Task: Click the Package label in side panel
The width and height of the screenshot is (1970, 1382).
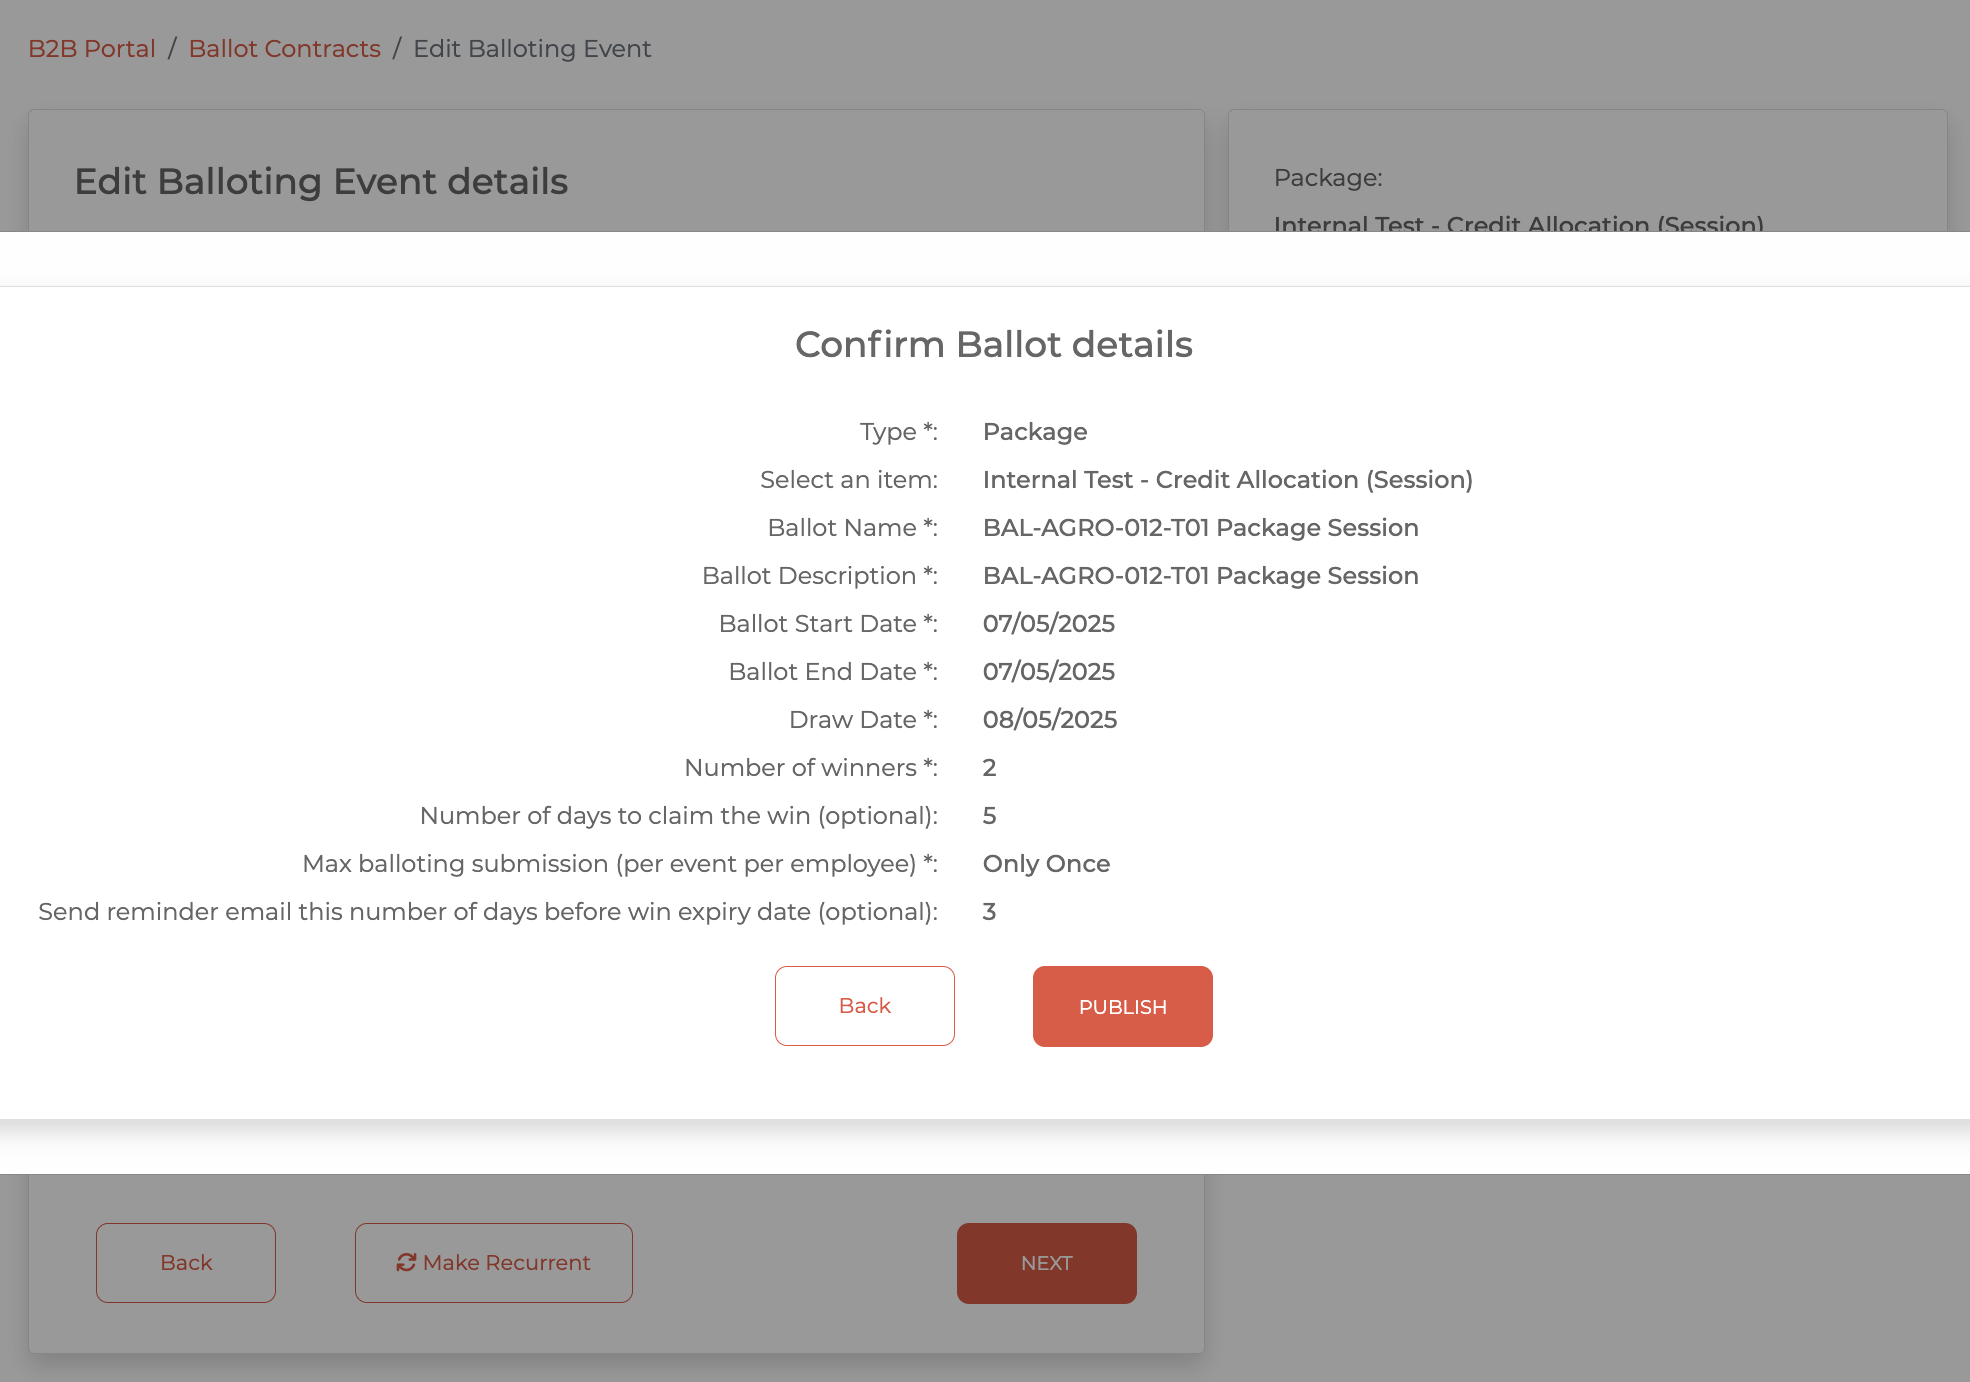Action: click(1327, 178)
